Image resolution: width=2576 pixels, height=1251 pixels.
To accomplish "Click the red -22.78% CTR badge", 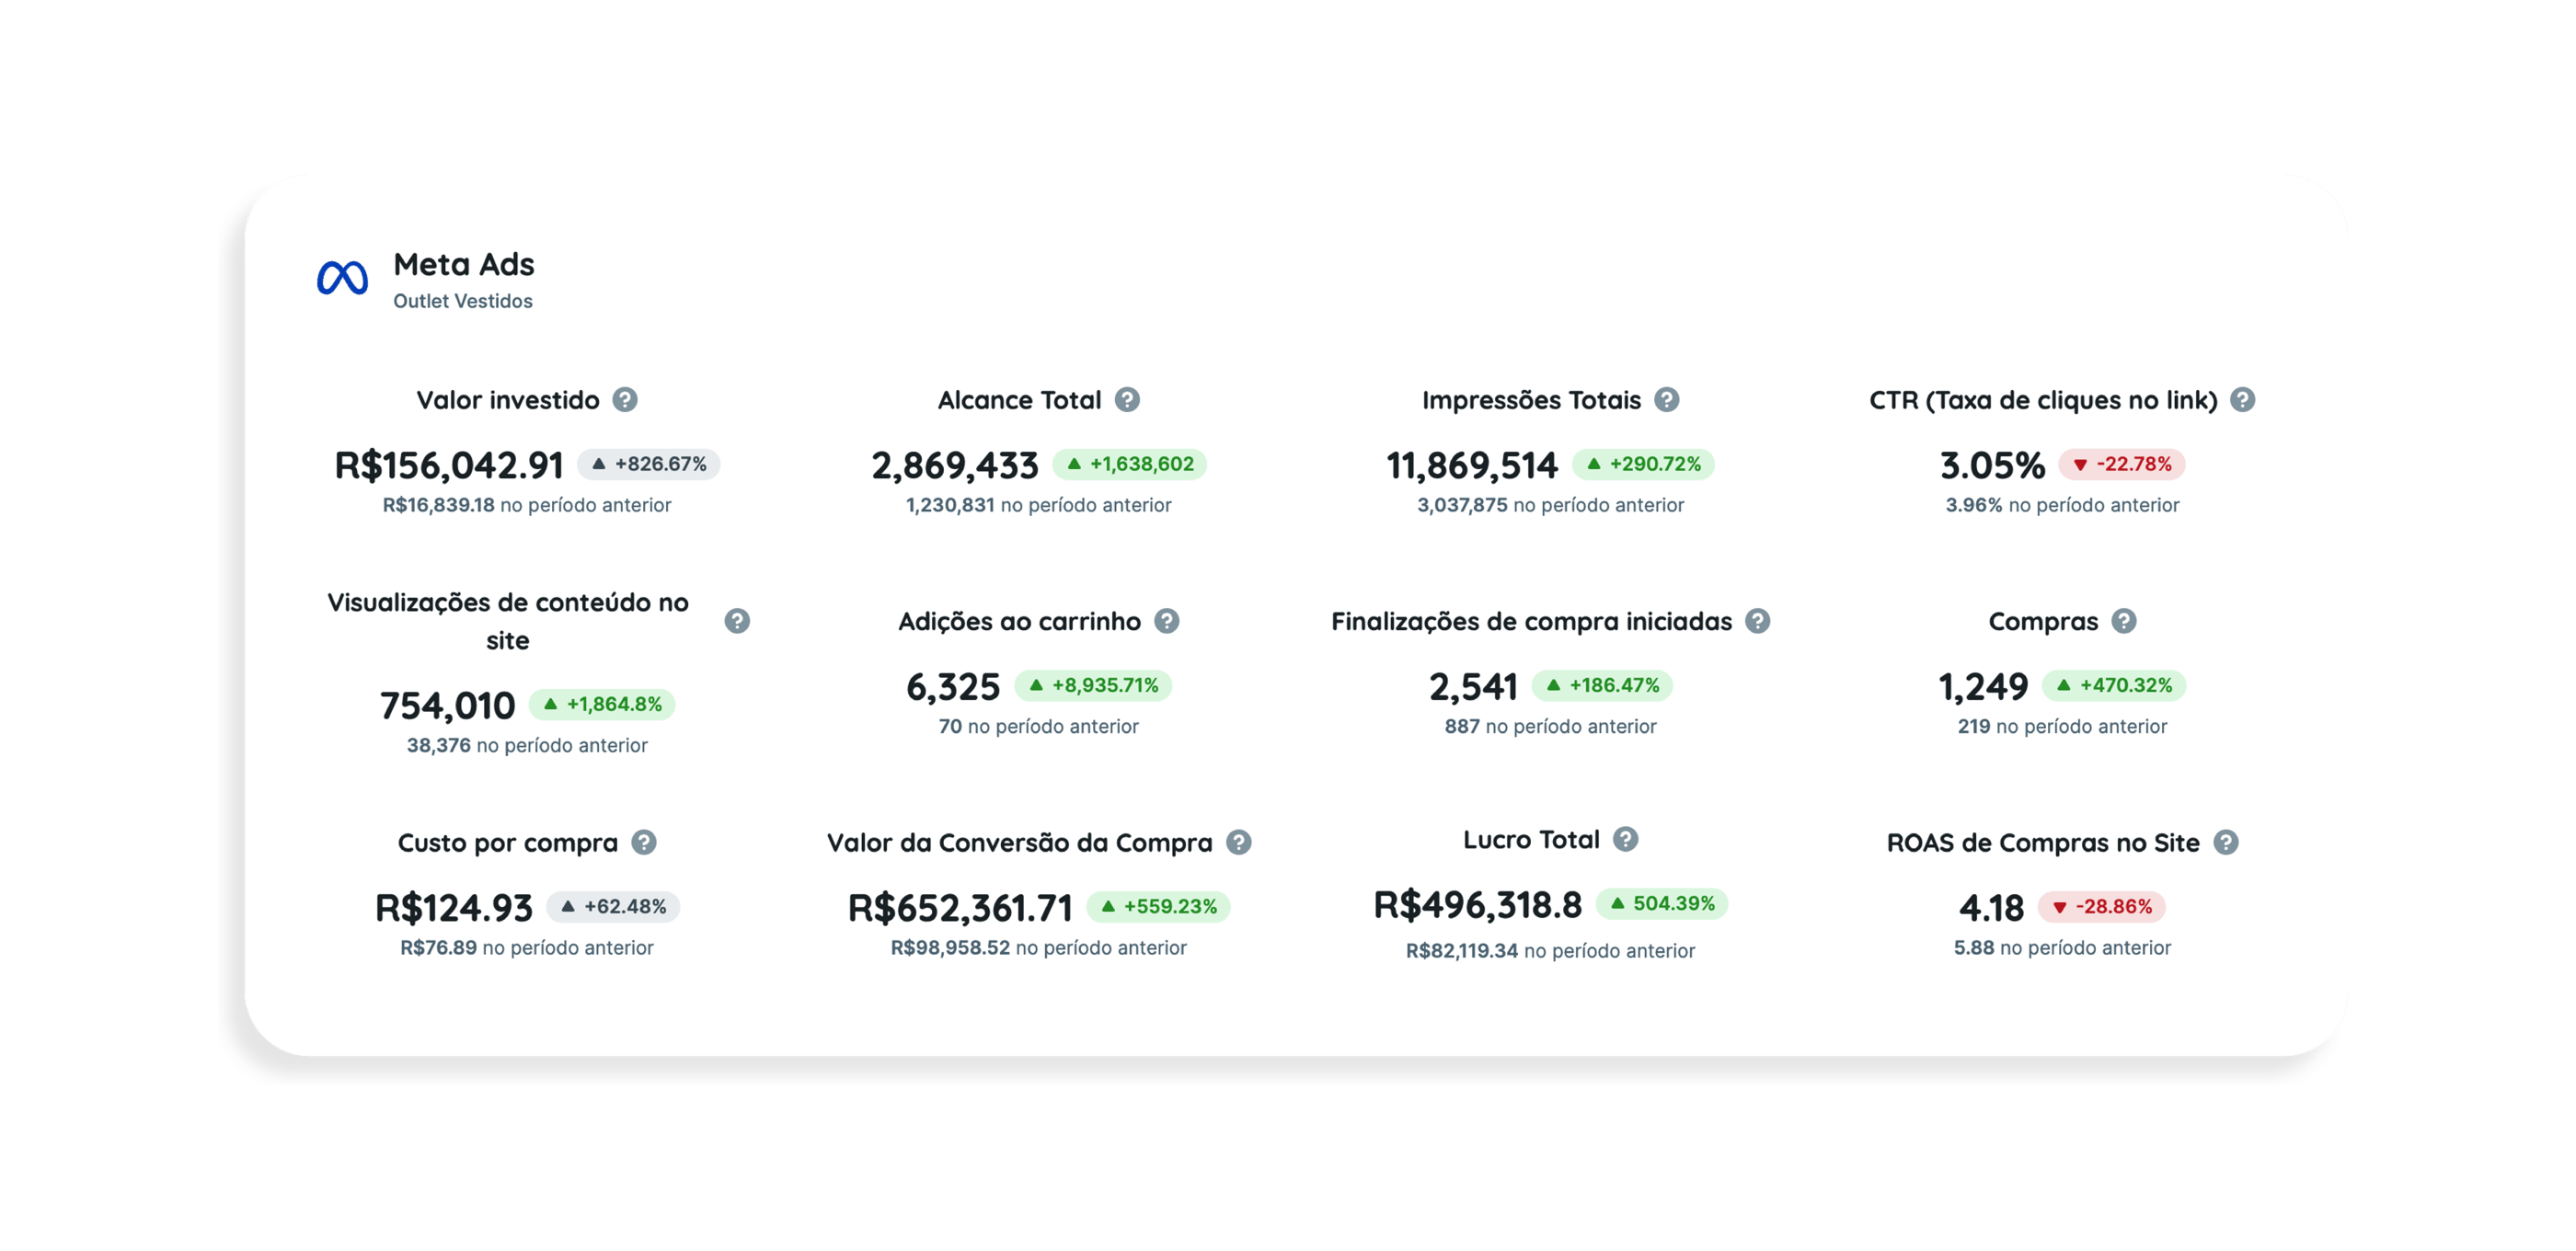I will pyautogui.click(x=2121, y=464).
